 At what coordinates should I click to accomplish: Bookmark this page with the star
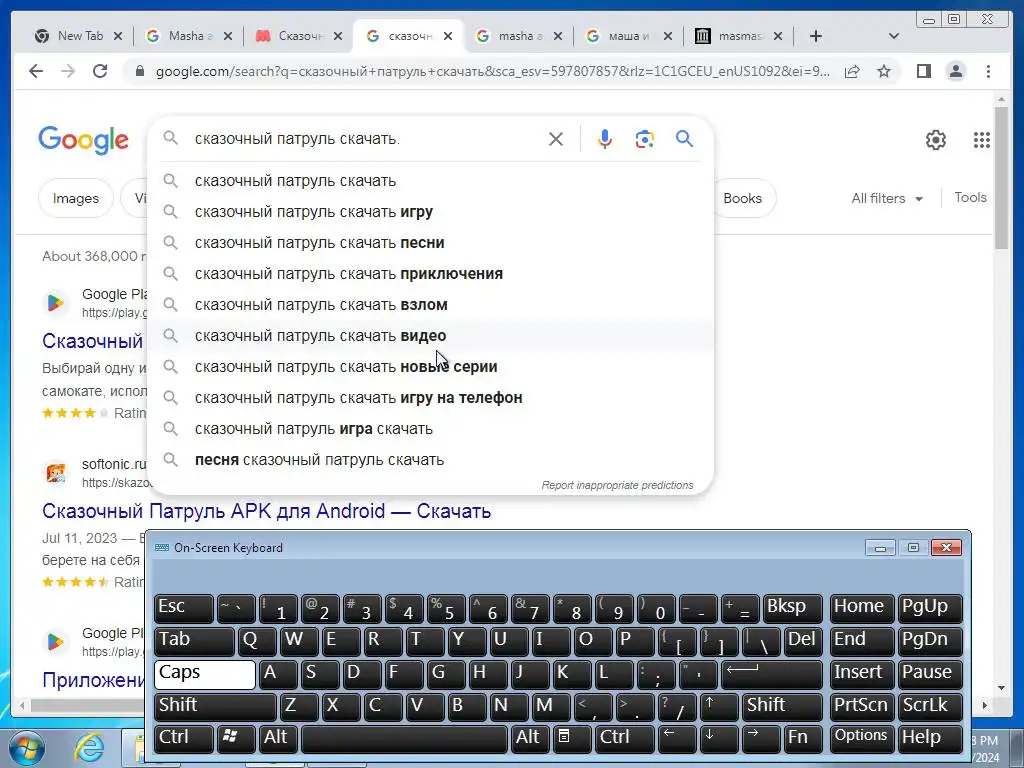click(884, 71)
